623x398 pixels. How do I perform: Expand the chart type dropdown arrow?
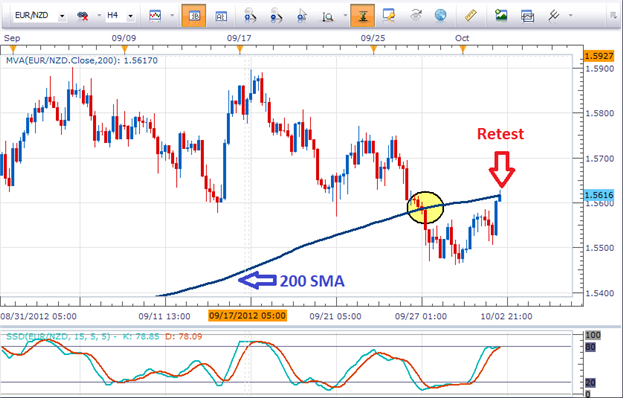click(x=172, y=15)
